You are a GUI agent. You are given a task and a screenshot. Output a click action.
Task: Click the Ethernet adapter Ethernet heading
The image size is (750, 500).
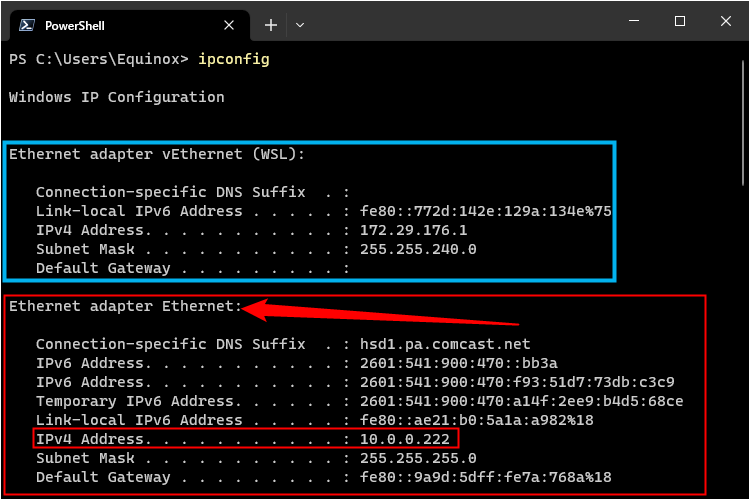click(x=125, y=306)
